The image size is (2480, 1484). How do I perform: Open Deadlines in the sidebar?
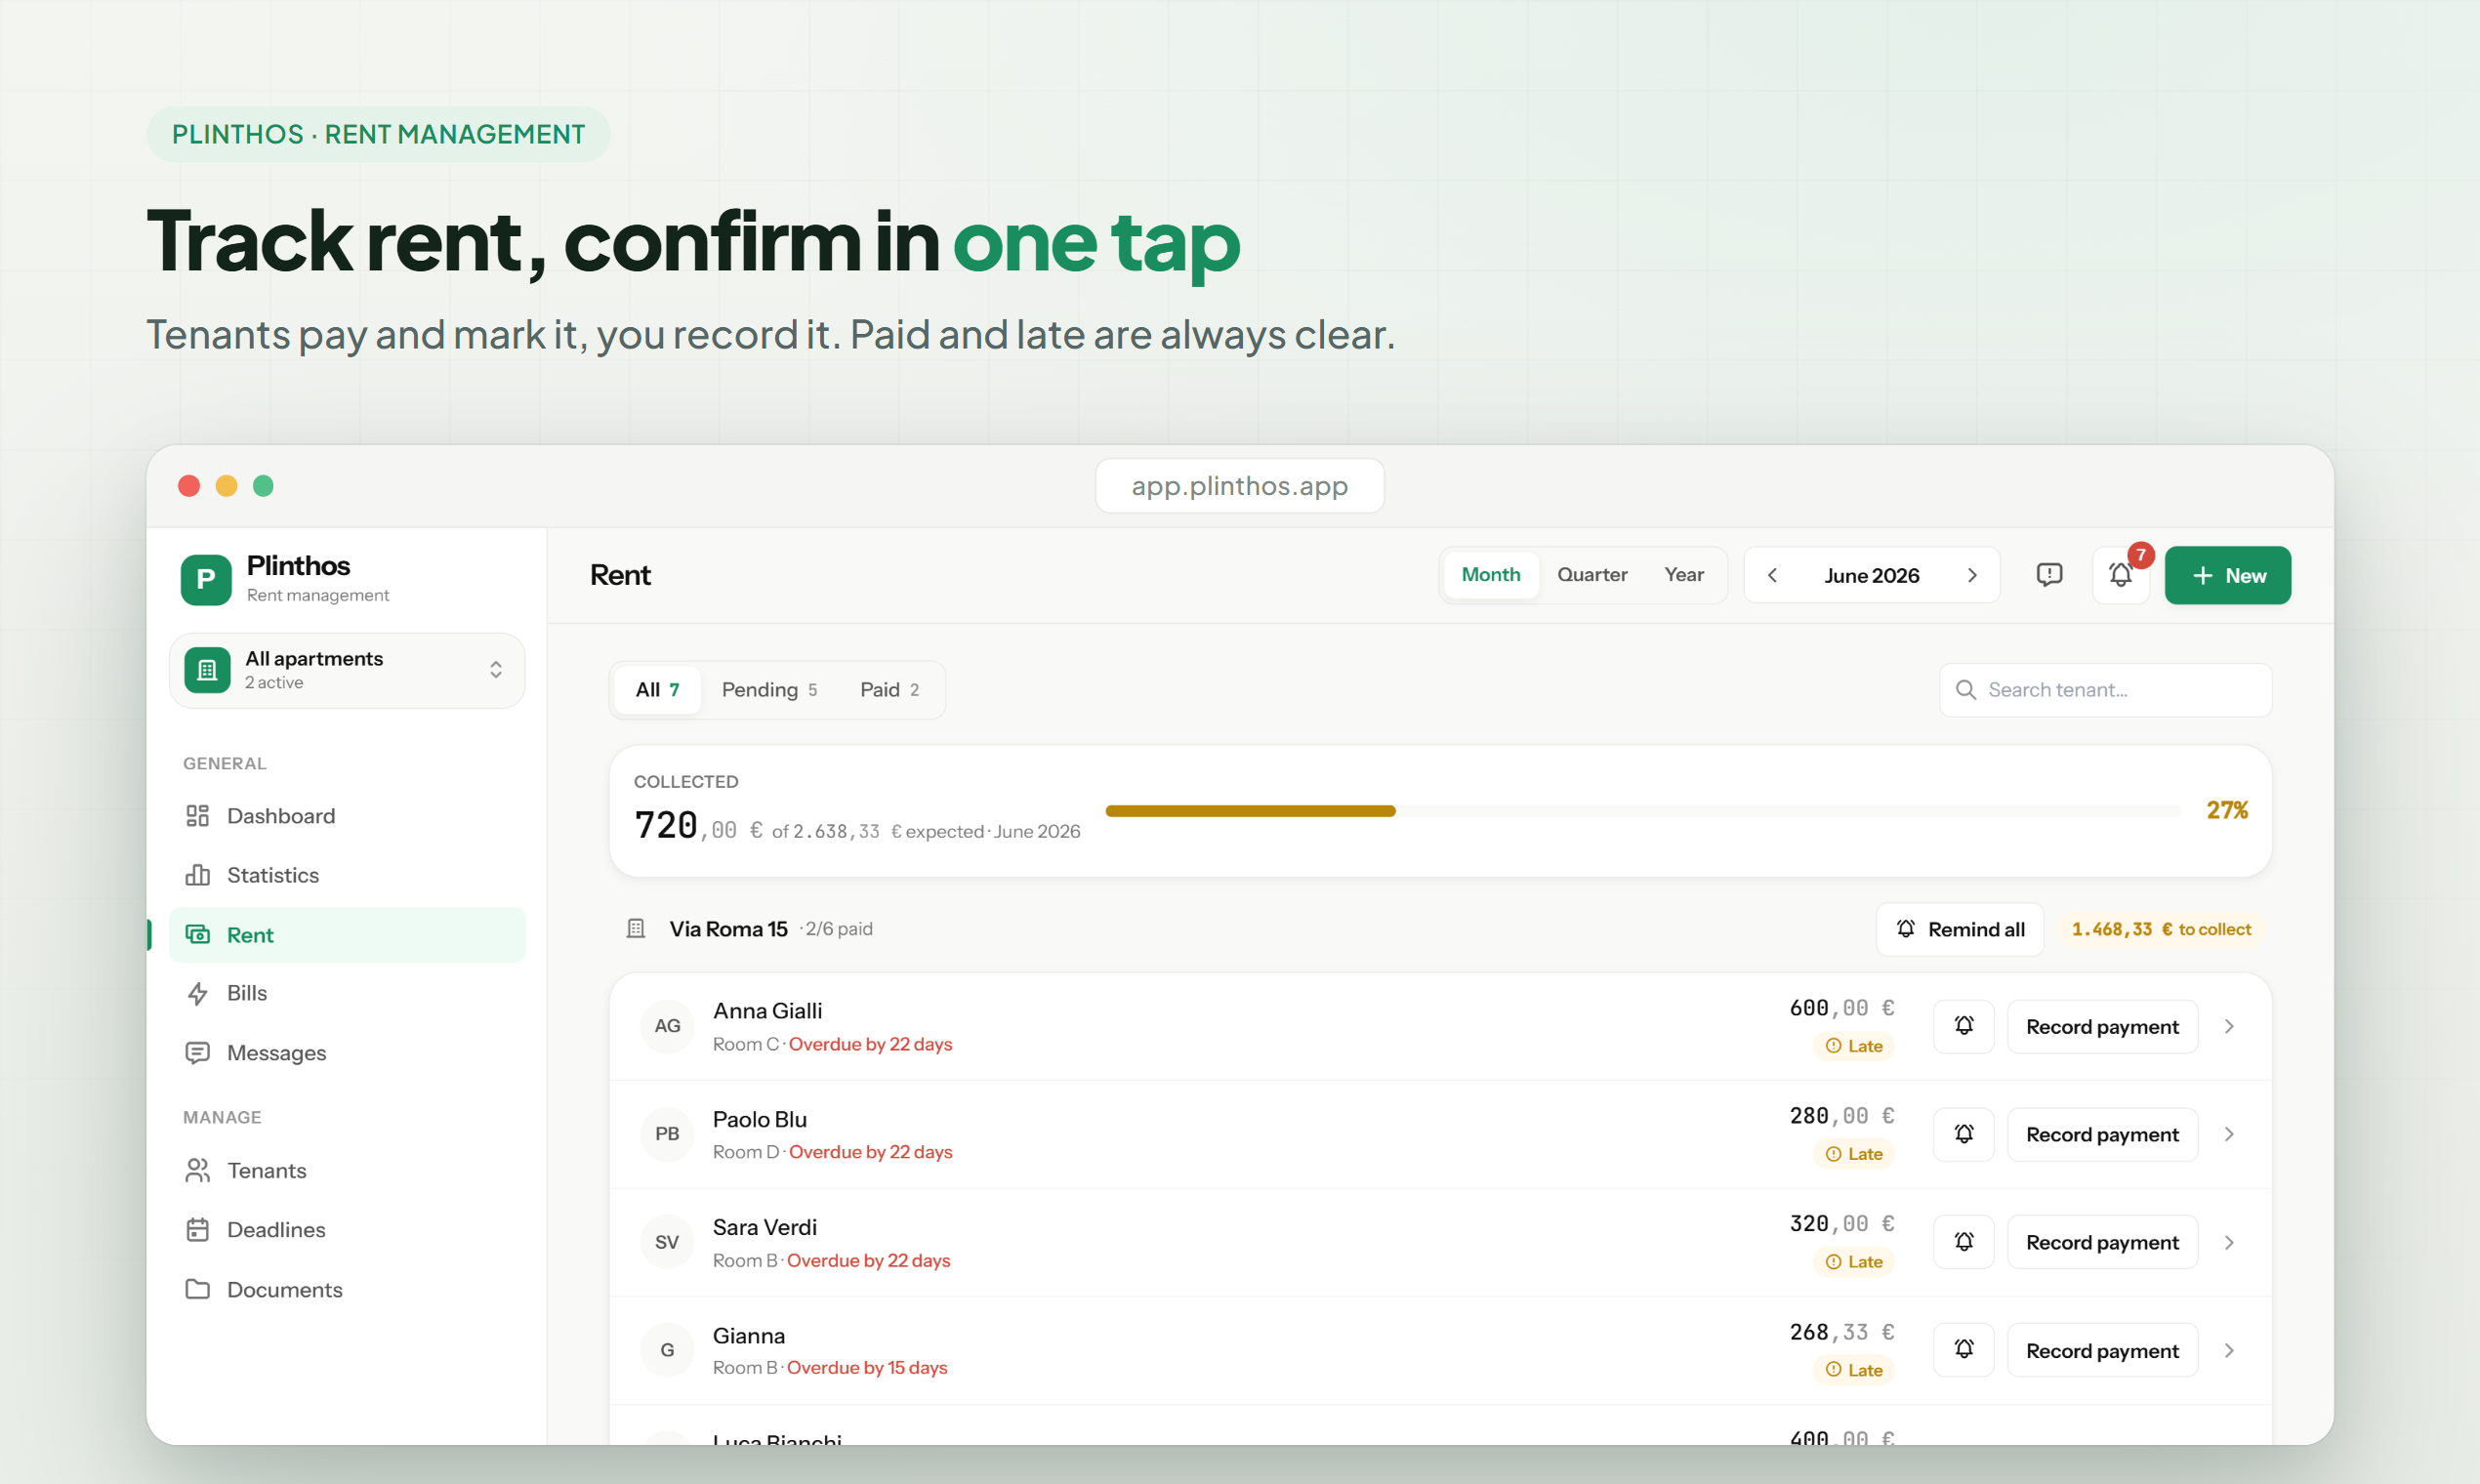coord(347,1230)
